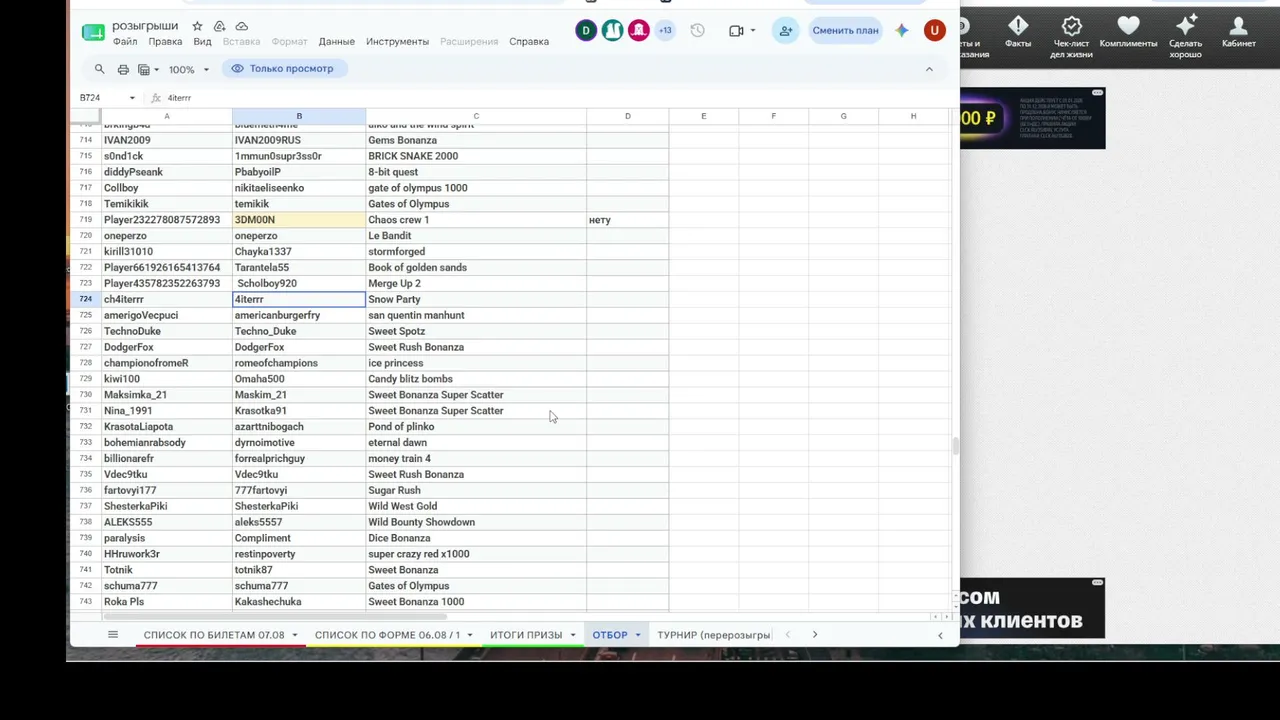Open the Инструменты menu
This screenshot has width=1280, height=720.
tap(397, 42)
